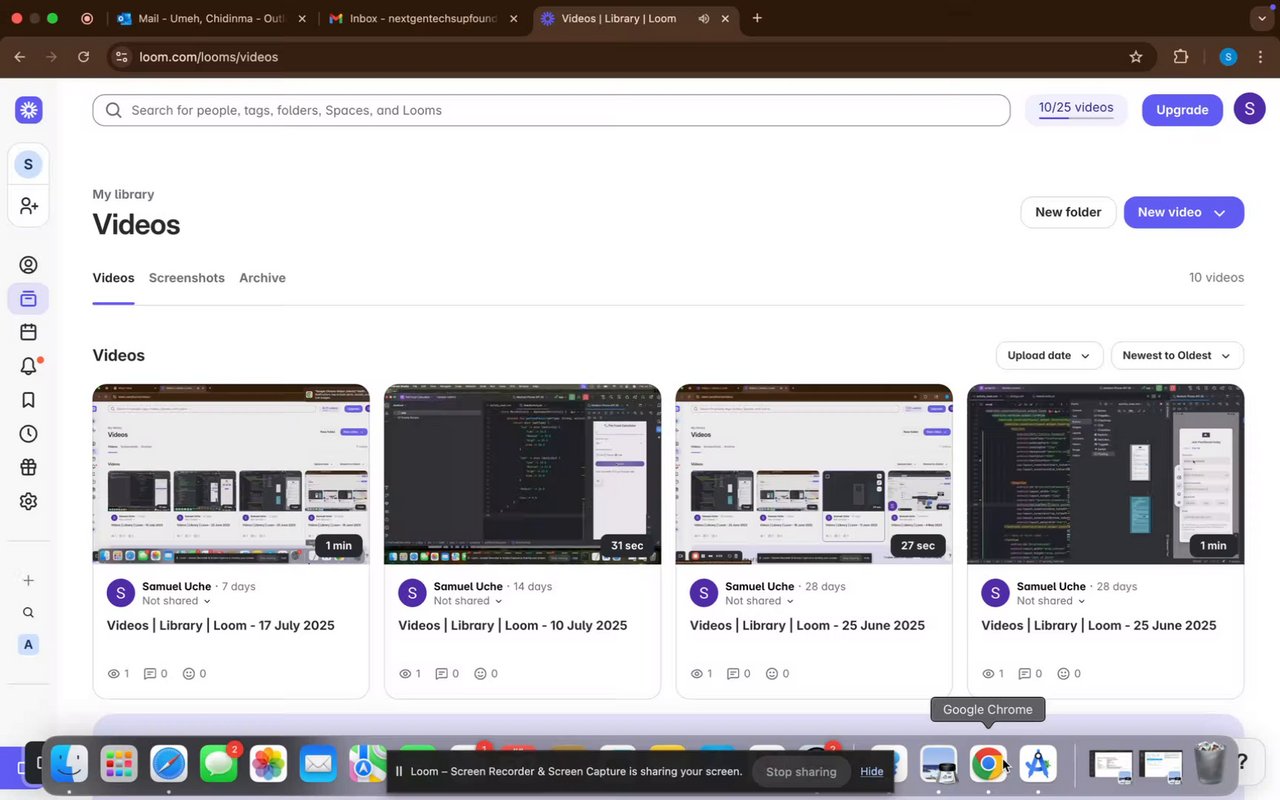Close the Gmail Inbox browser tab

pos(514,19)
